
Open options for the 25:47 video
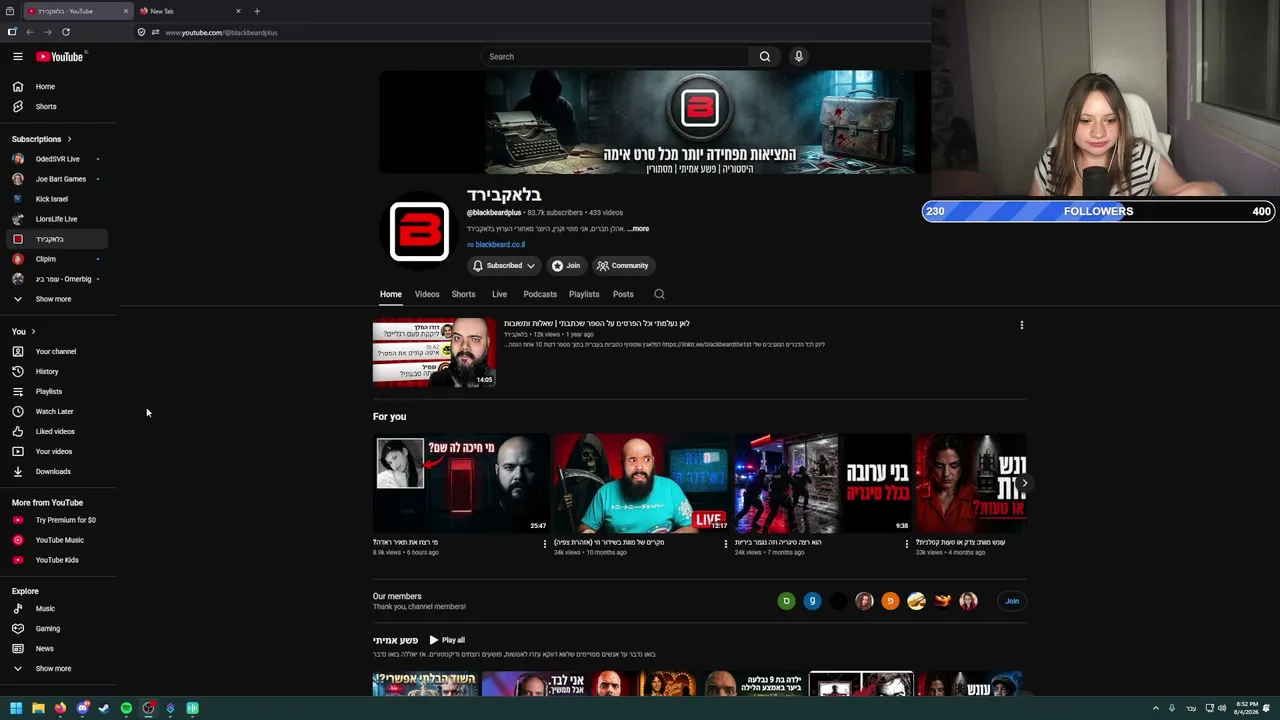[545, 544]
